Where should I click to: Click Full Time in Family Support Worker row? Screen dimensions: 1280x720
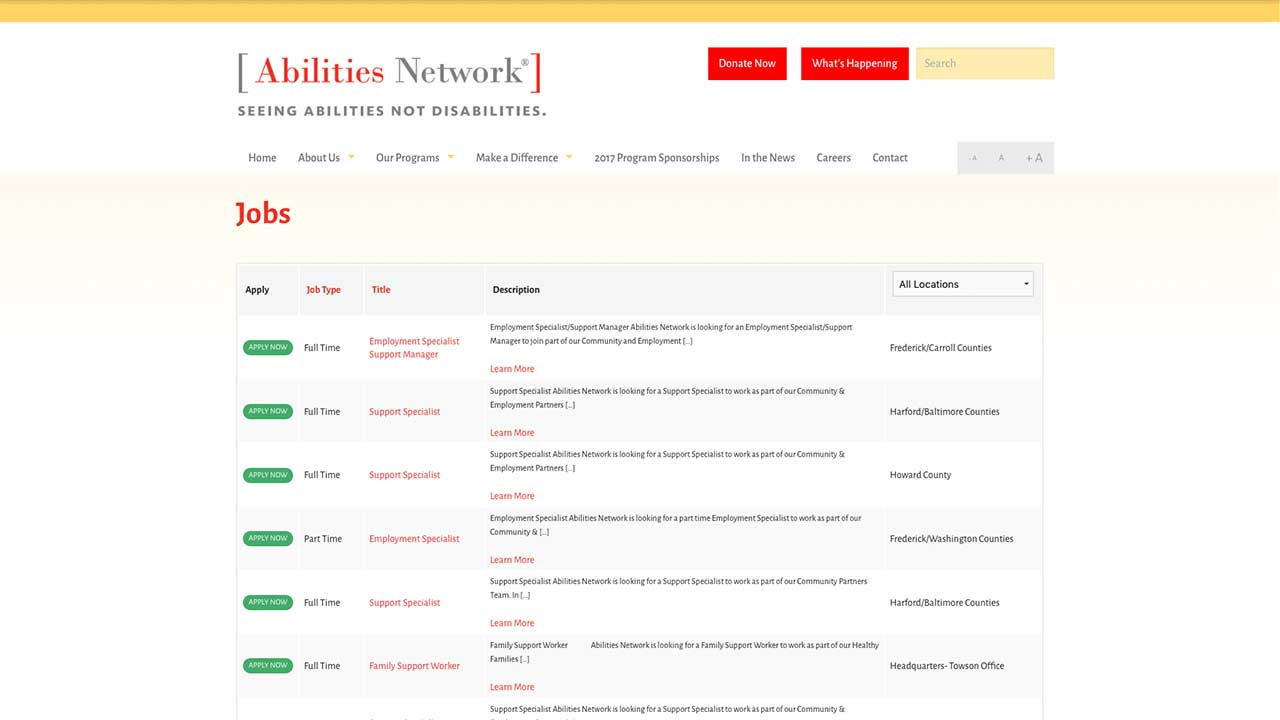[x=322, y=666]
